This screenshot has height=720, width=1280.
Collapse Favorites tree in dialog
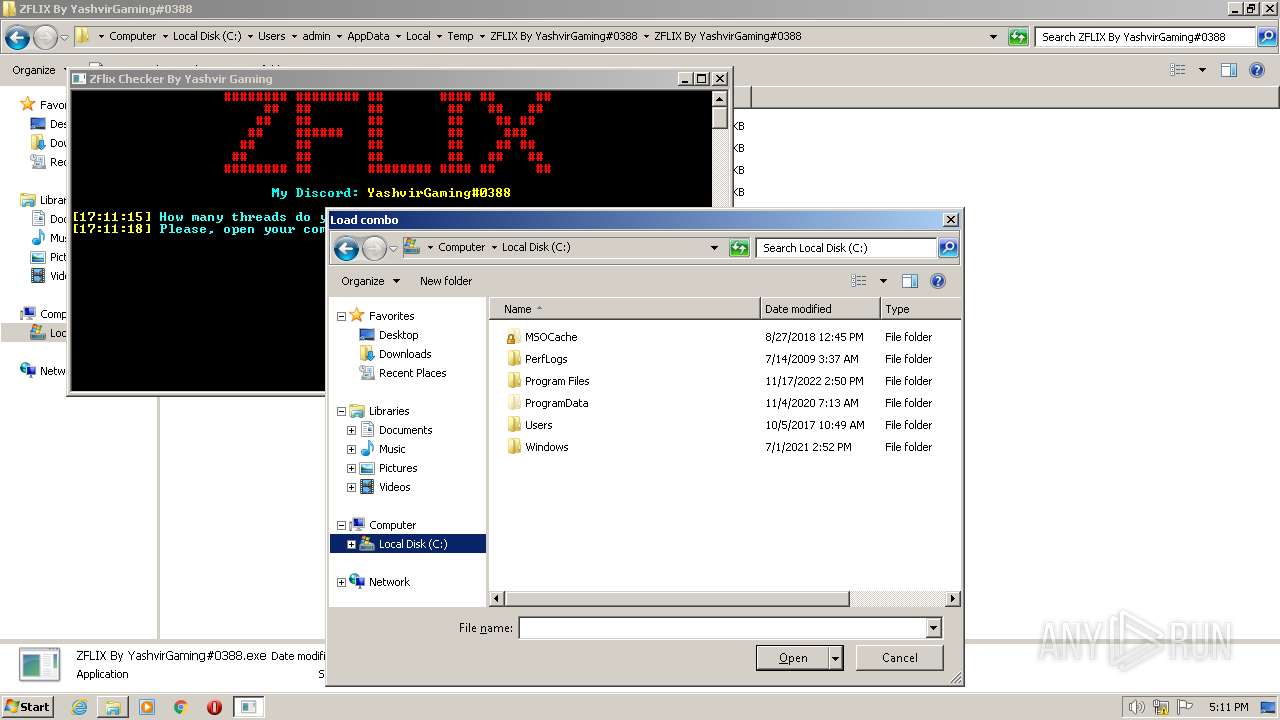(341, 316)
